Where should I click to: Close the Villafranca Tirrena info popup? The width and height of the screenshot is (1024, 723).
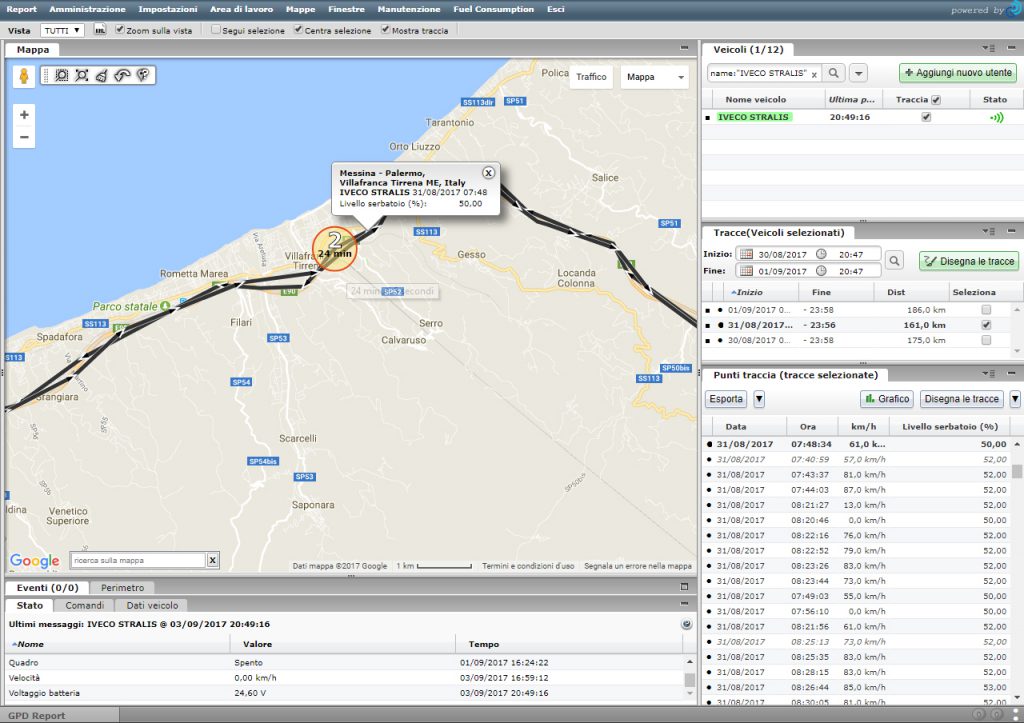(x=488, y=172)
